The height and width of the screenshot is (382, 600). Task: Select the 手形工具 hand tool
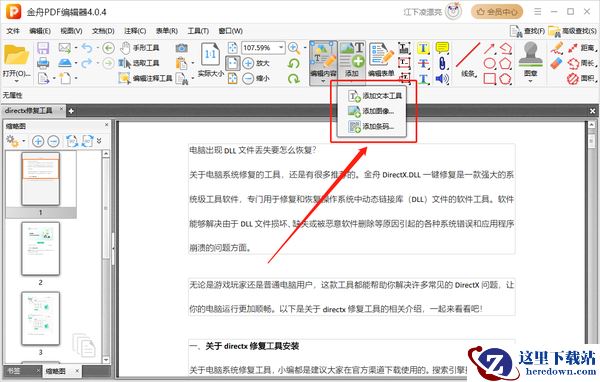coord(140,48)
